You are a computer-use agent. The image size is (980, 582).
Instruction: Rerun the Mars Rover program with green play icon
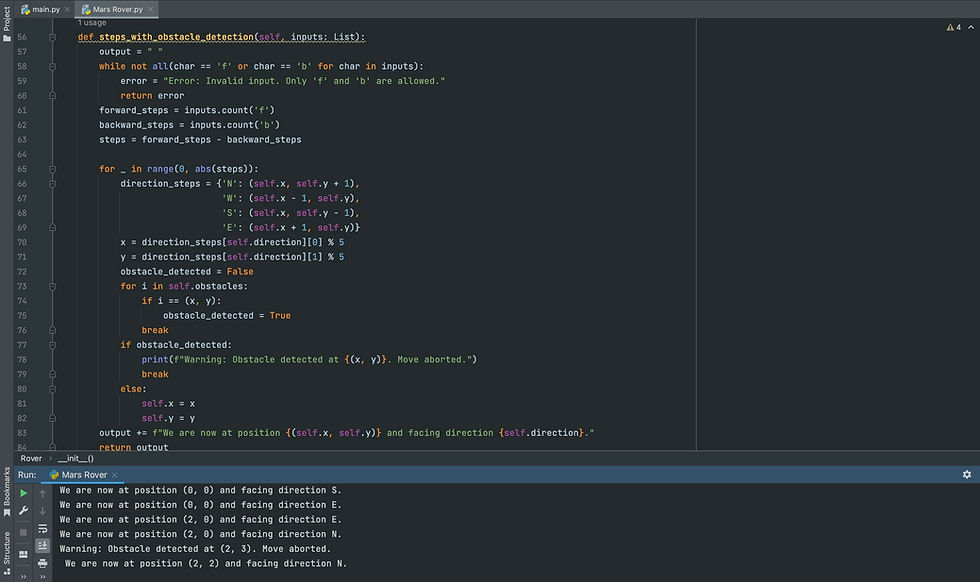coord(24,493)
